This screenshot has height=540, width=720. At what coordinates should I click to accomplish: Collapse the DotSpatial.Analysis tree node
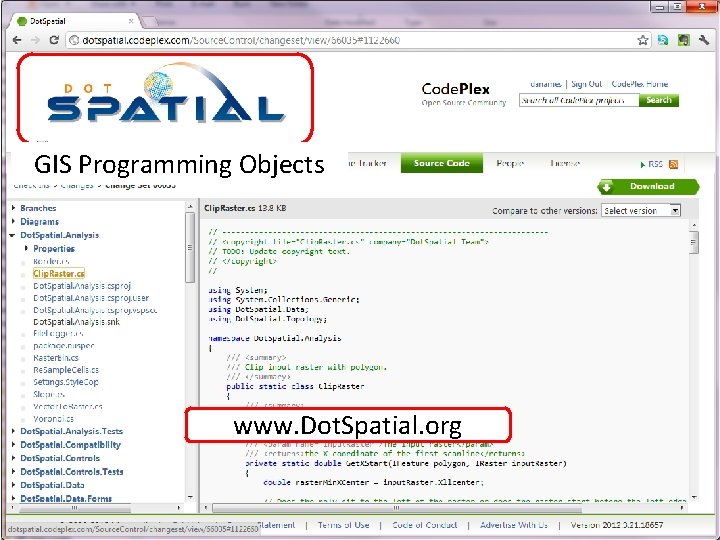(x=12, y=235)
